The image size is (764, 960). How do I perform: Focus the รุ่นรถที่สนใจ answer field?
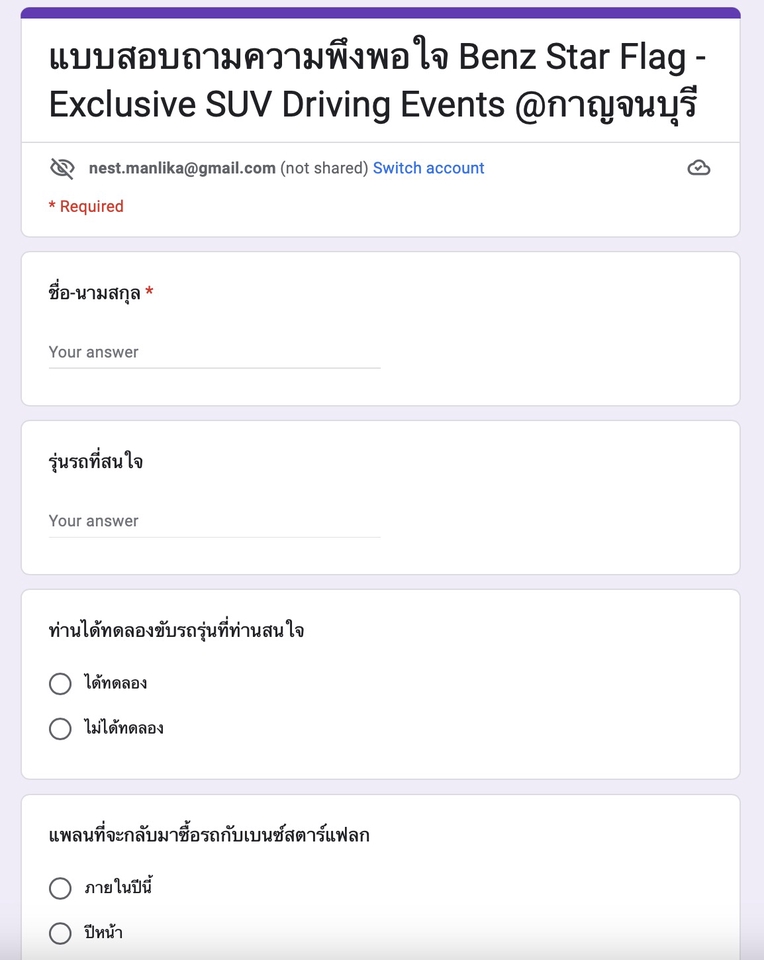(x=214, y=522)
